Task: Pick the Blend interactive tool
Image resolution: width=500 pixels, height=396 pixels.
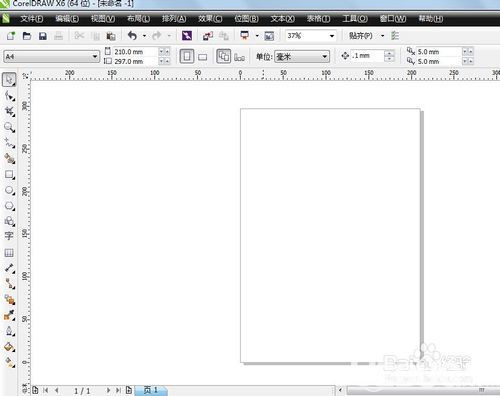Action: click(x=9, y=300)
